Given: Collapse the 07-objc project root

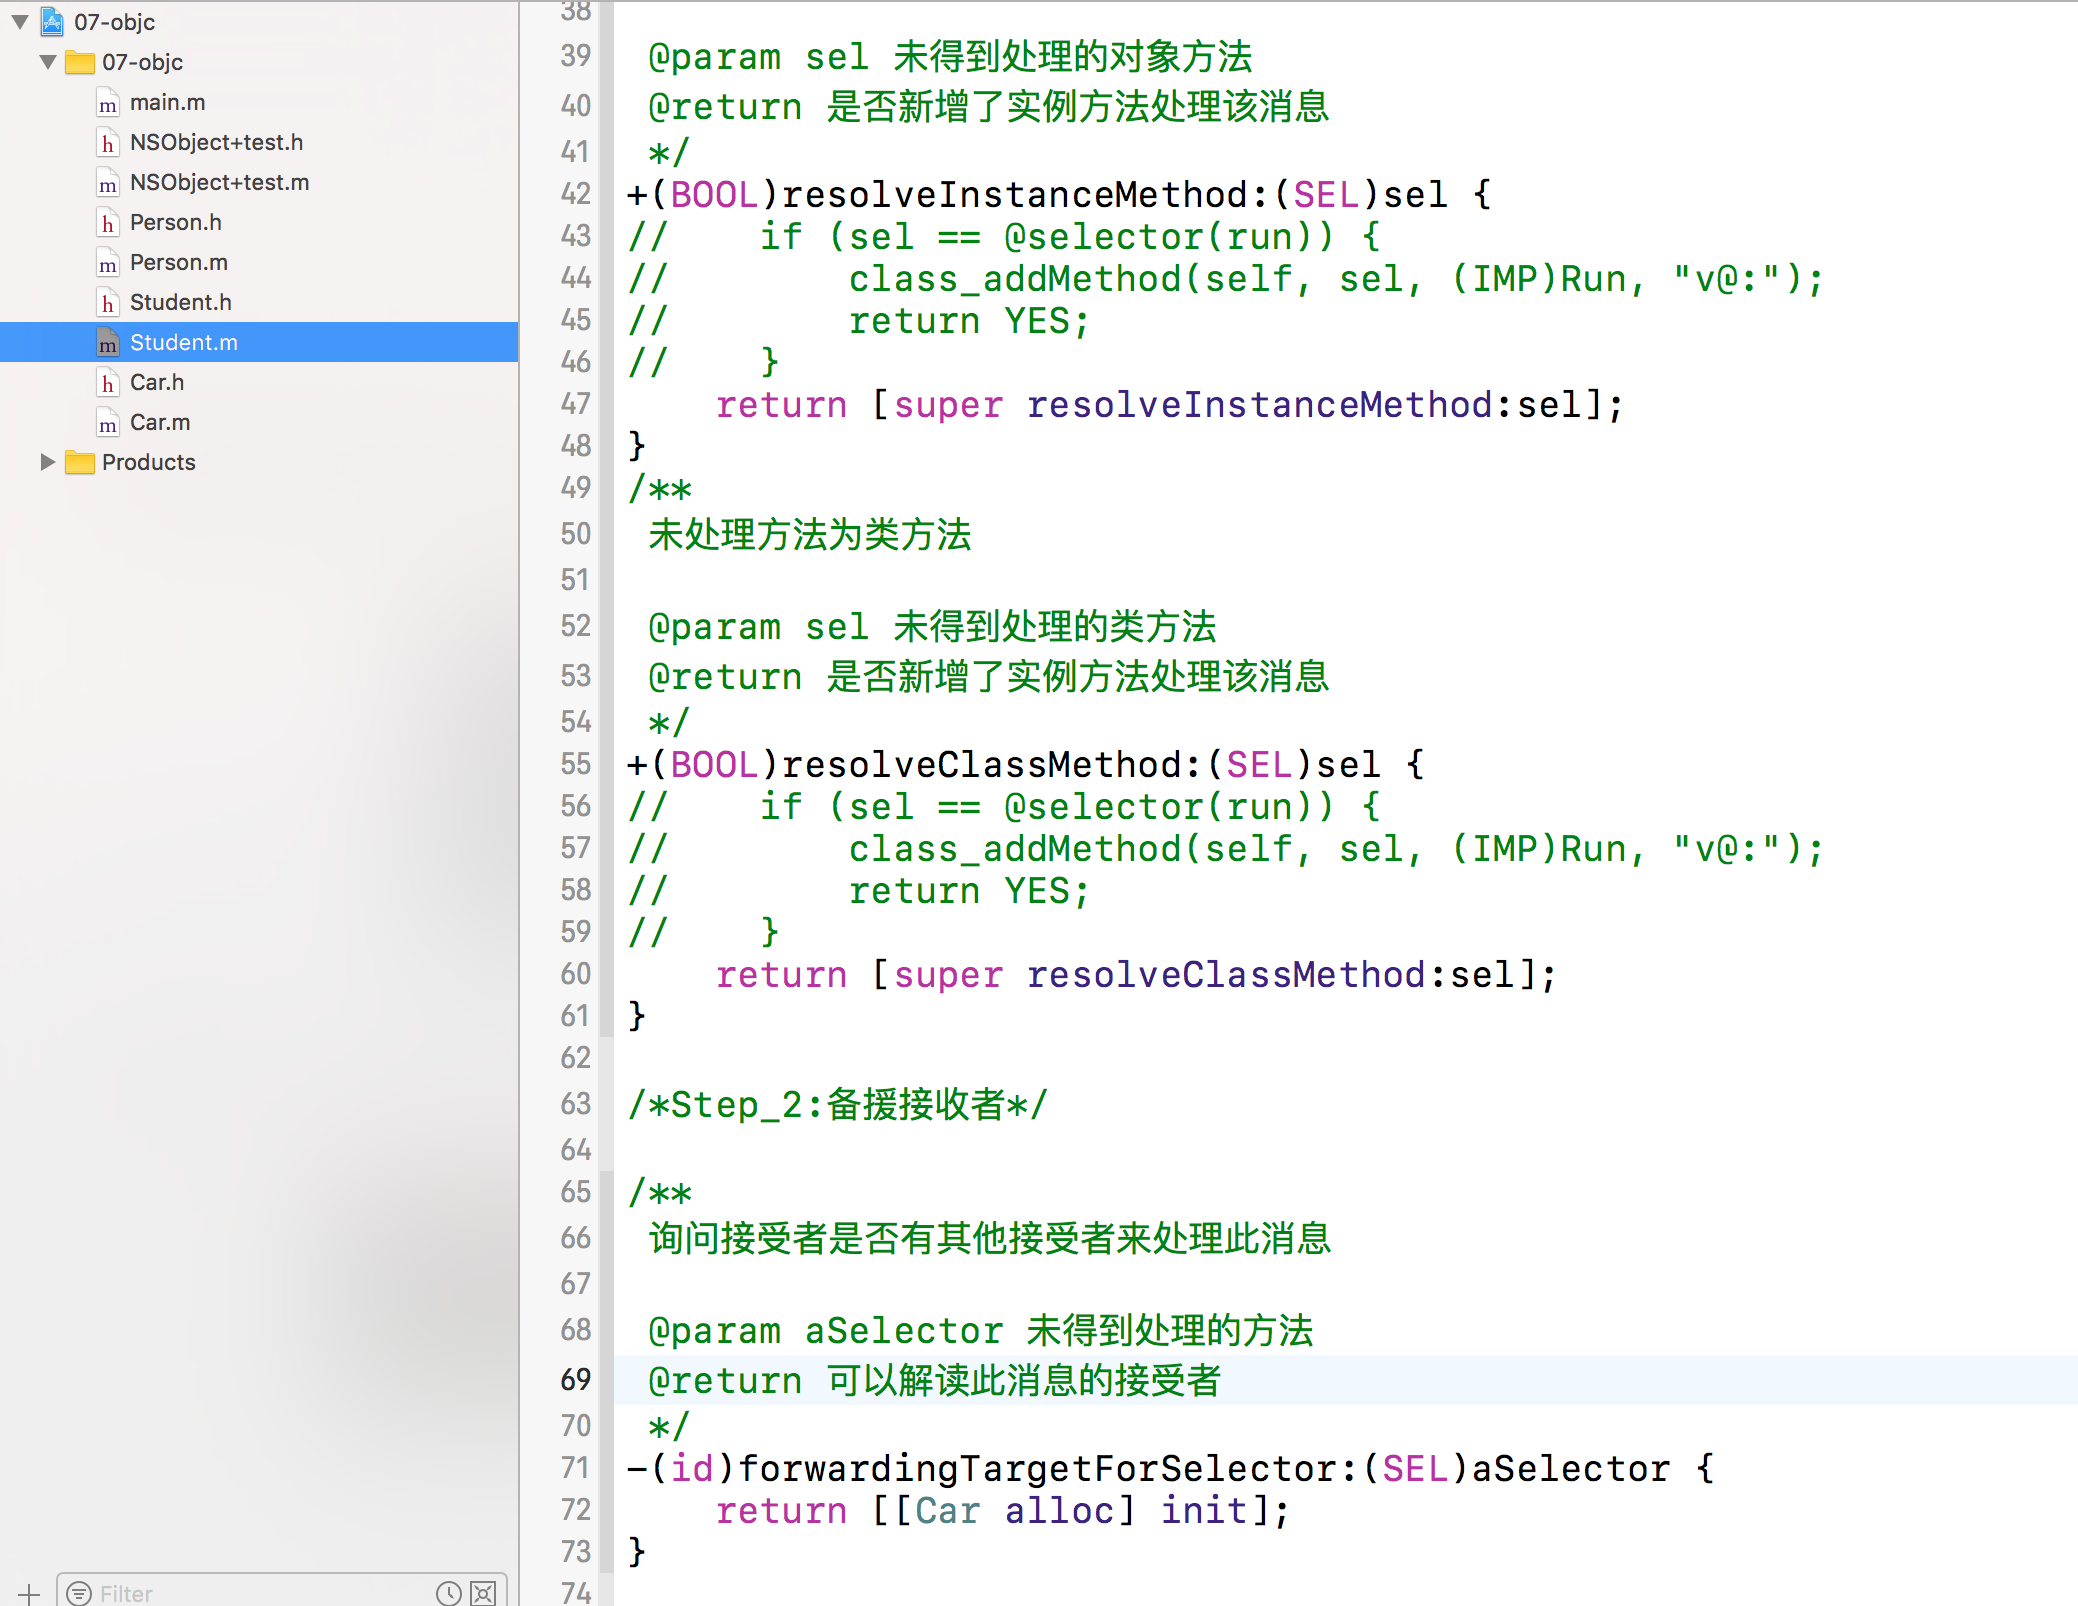Looking at the screenshot, I should (x=20, y=22).
